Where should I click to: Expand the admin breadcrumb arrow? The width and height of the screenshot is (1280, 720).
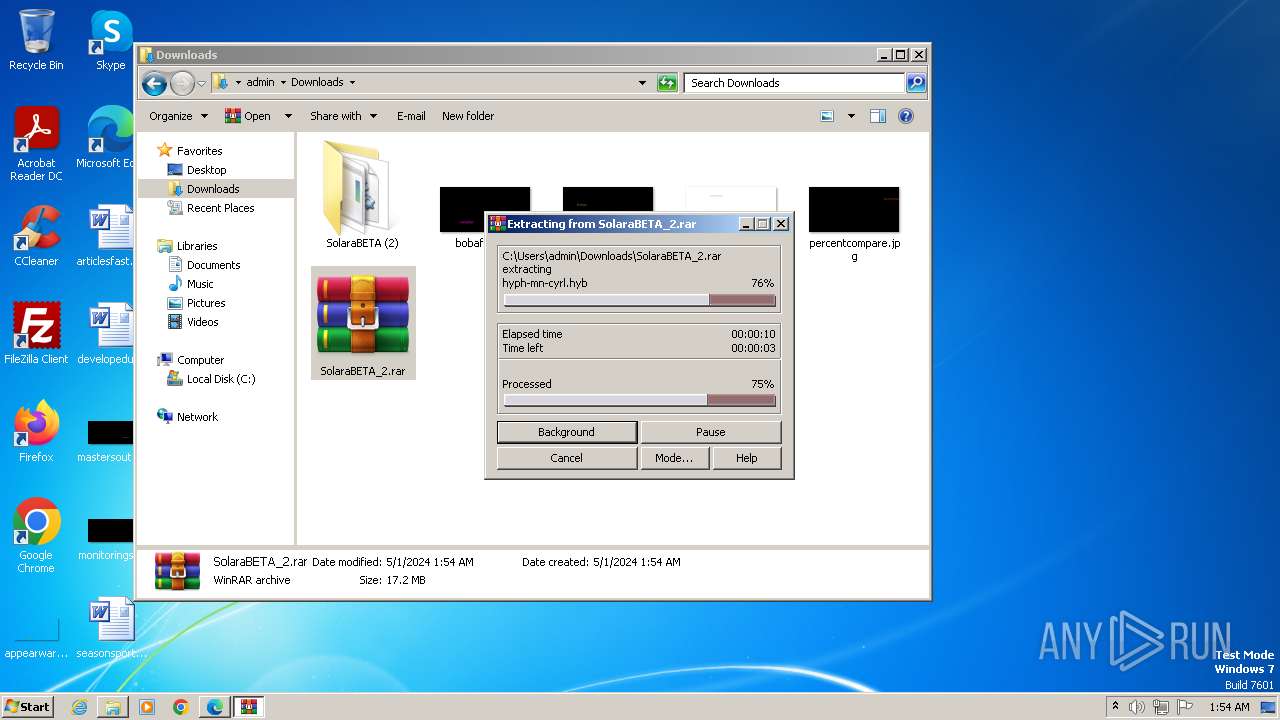tap(282, 83)
